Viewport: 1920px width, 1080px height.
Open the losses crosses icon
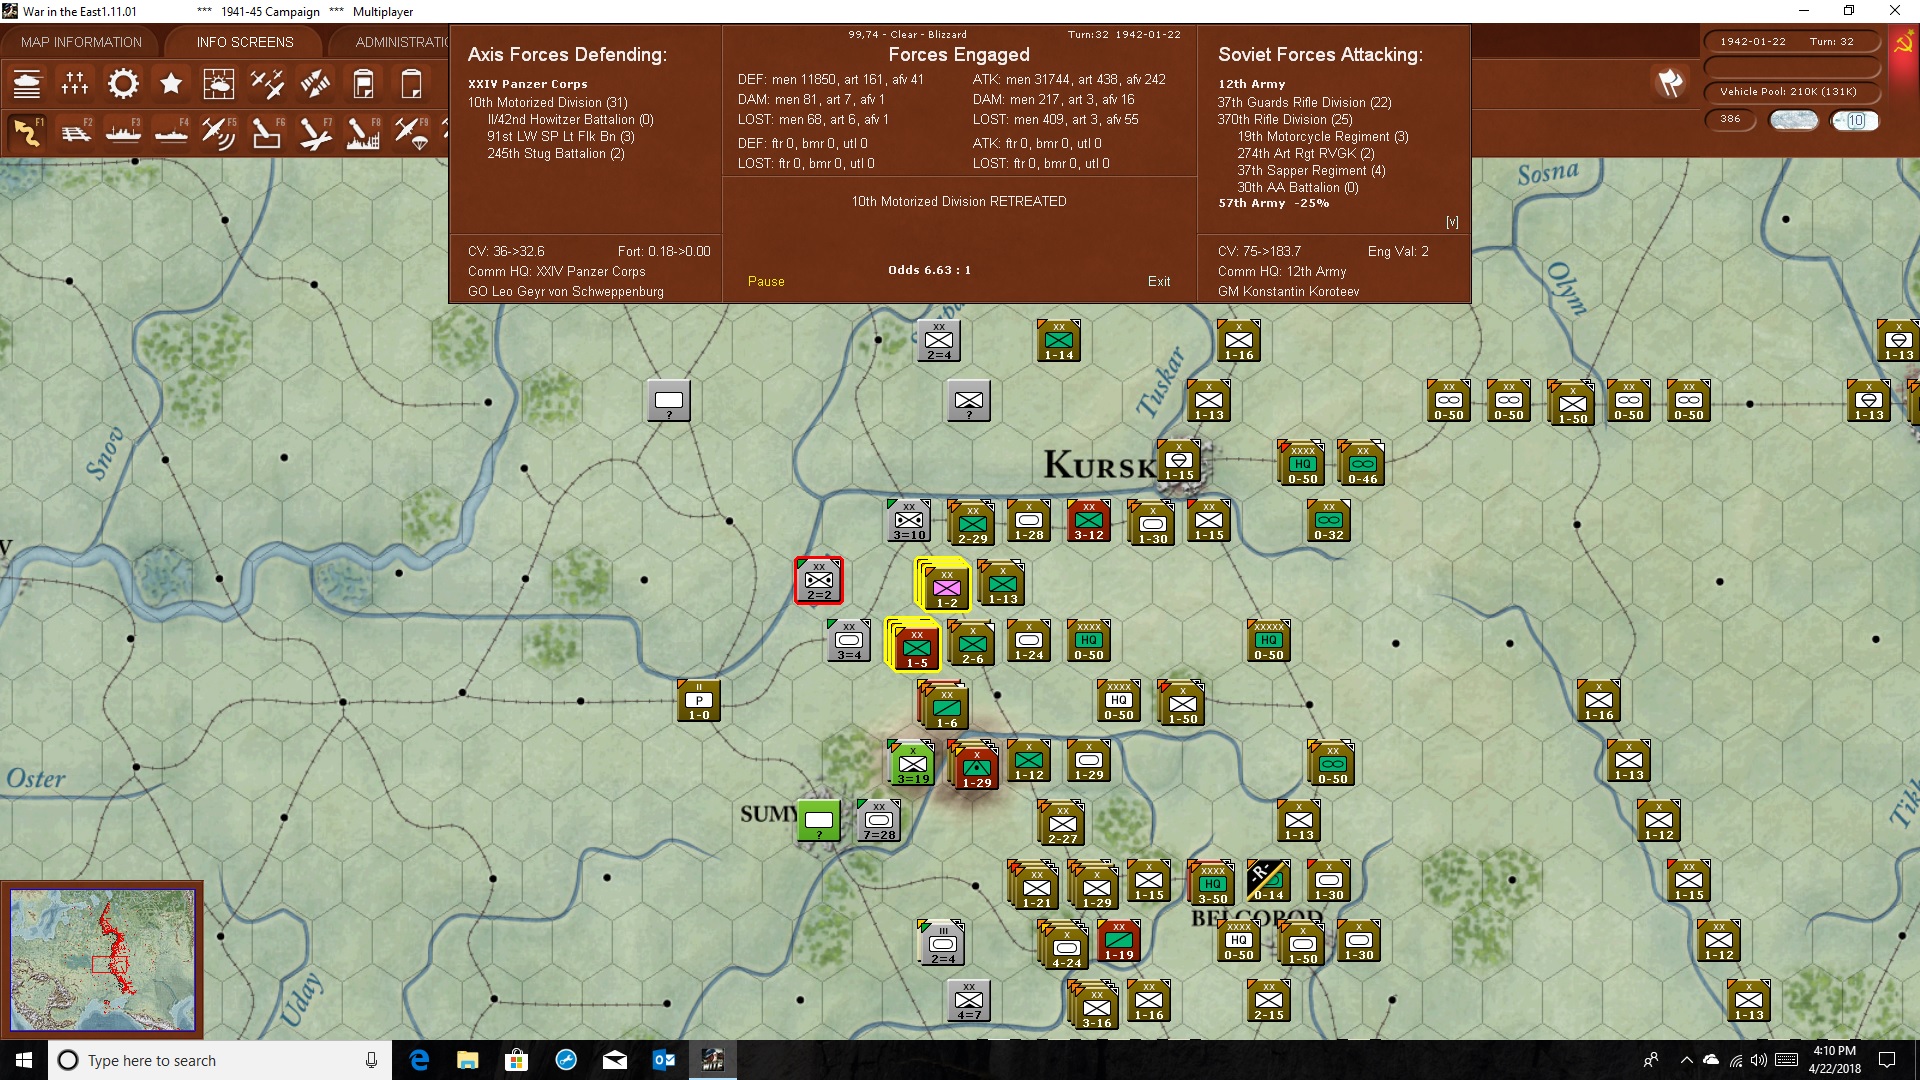(x=75, y=84)
